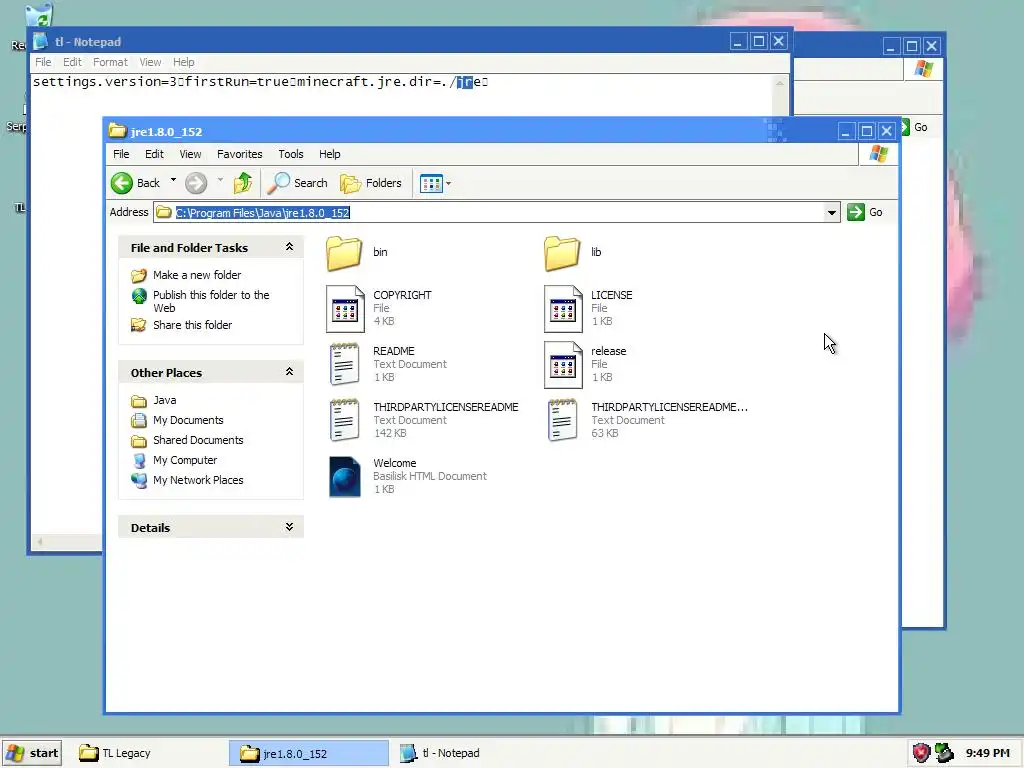The image size is (1024, 768).
Task: Collapse the Other Places panel
Action: click(289, 372)
